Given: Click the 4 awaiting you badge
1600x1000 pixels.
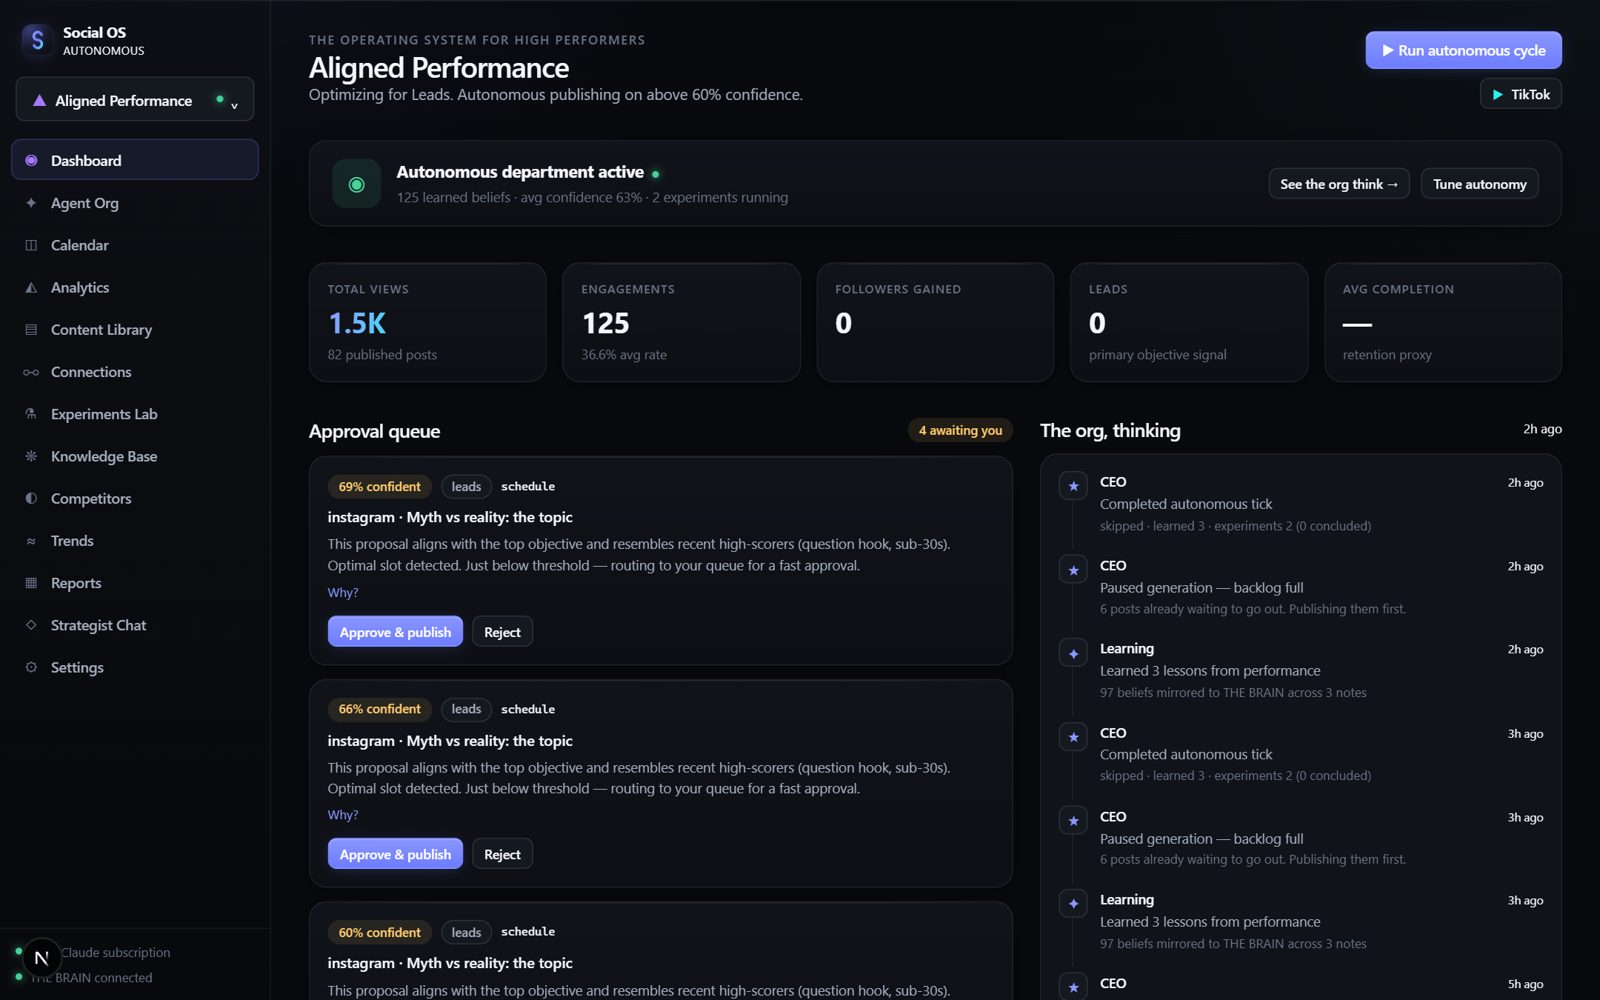Looking at the screenshot, I should (x=960, y=430).
